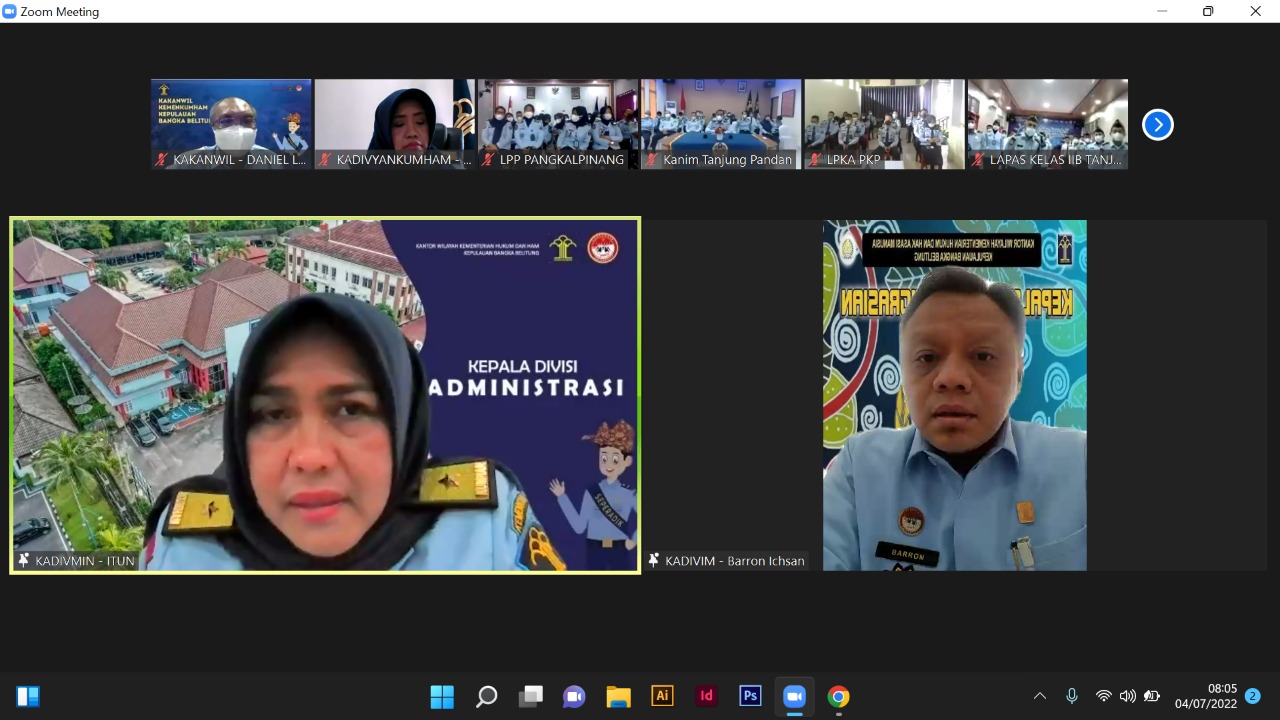Open Google Chrome from the taskbar
The height and width of the screenshot is (720, 1280).
click(x=838, y=697)
